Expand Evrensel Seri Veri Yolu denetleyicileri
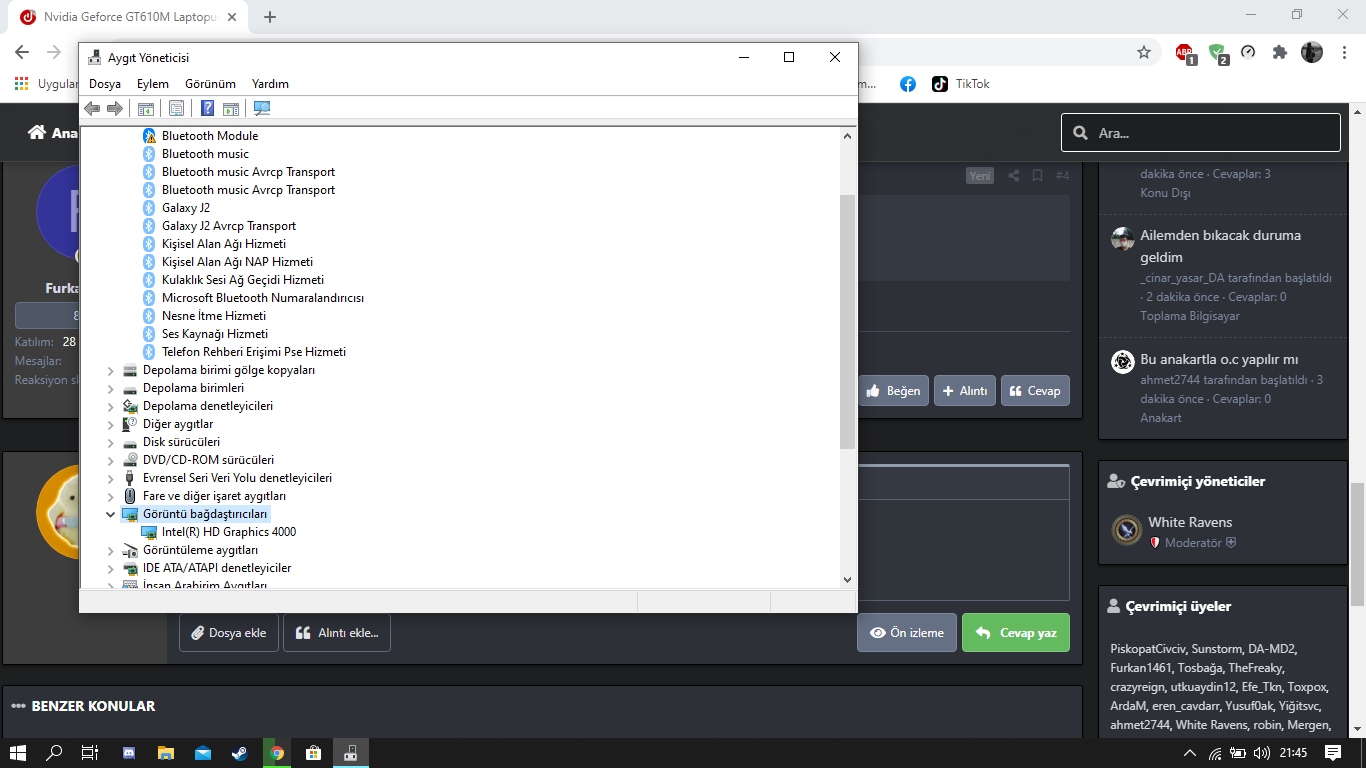The height and width of the screenshot is (768, 1366). (x=111, y=478)
